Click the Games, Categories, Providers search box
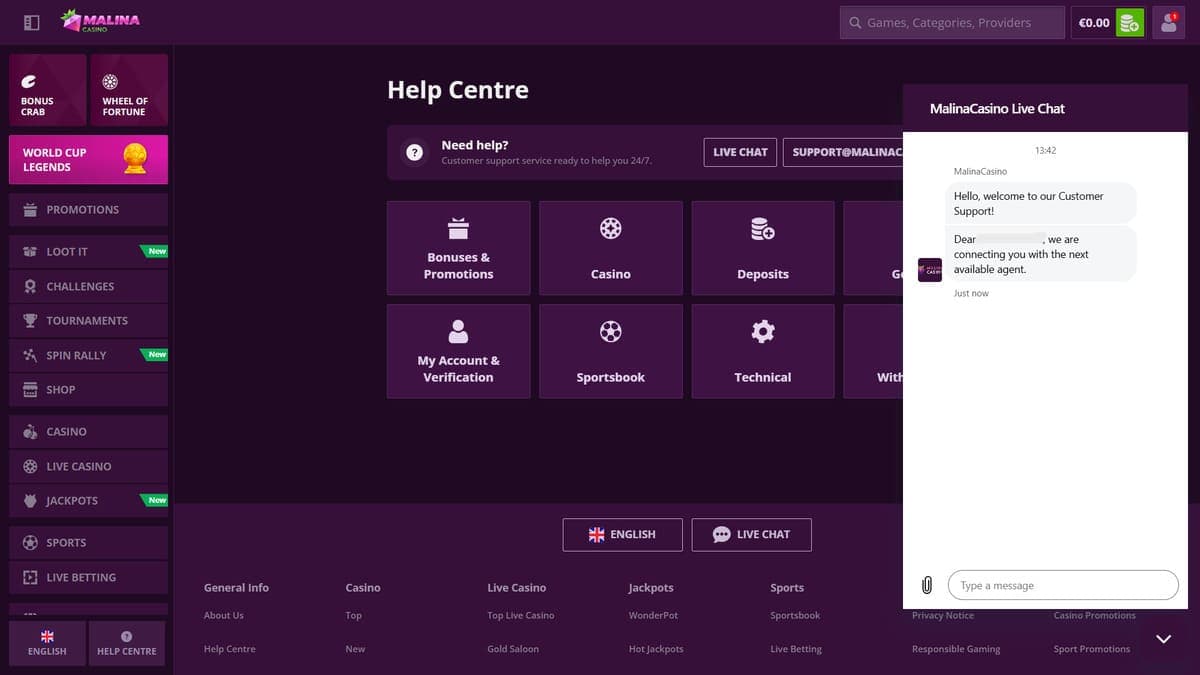This screenshot has height=675, width=1200. coord(952,22)
